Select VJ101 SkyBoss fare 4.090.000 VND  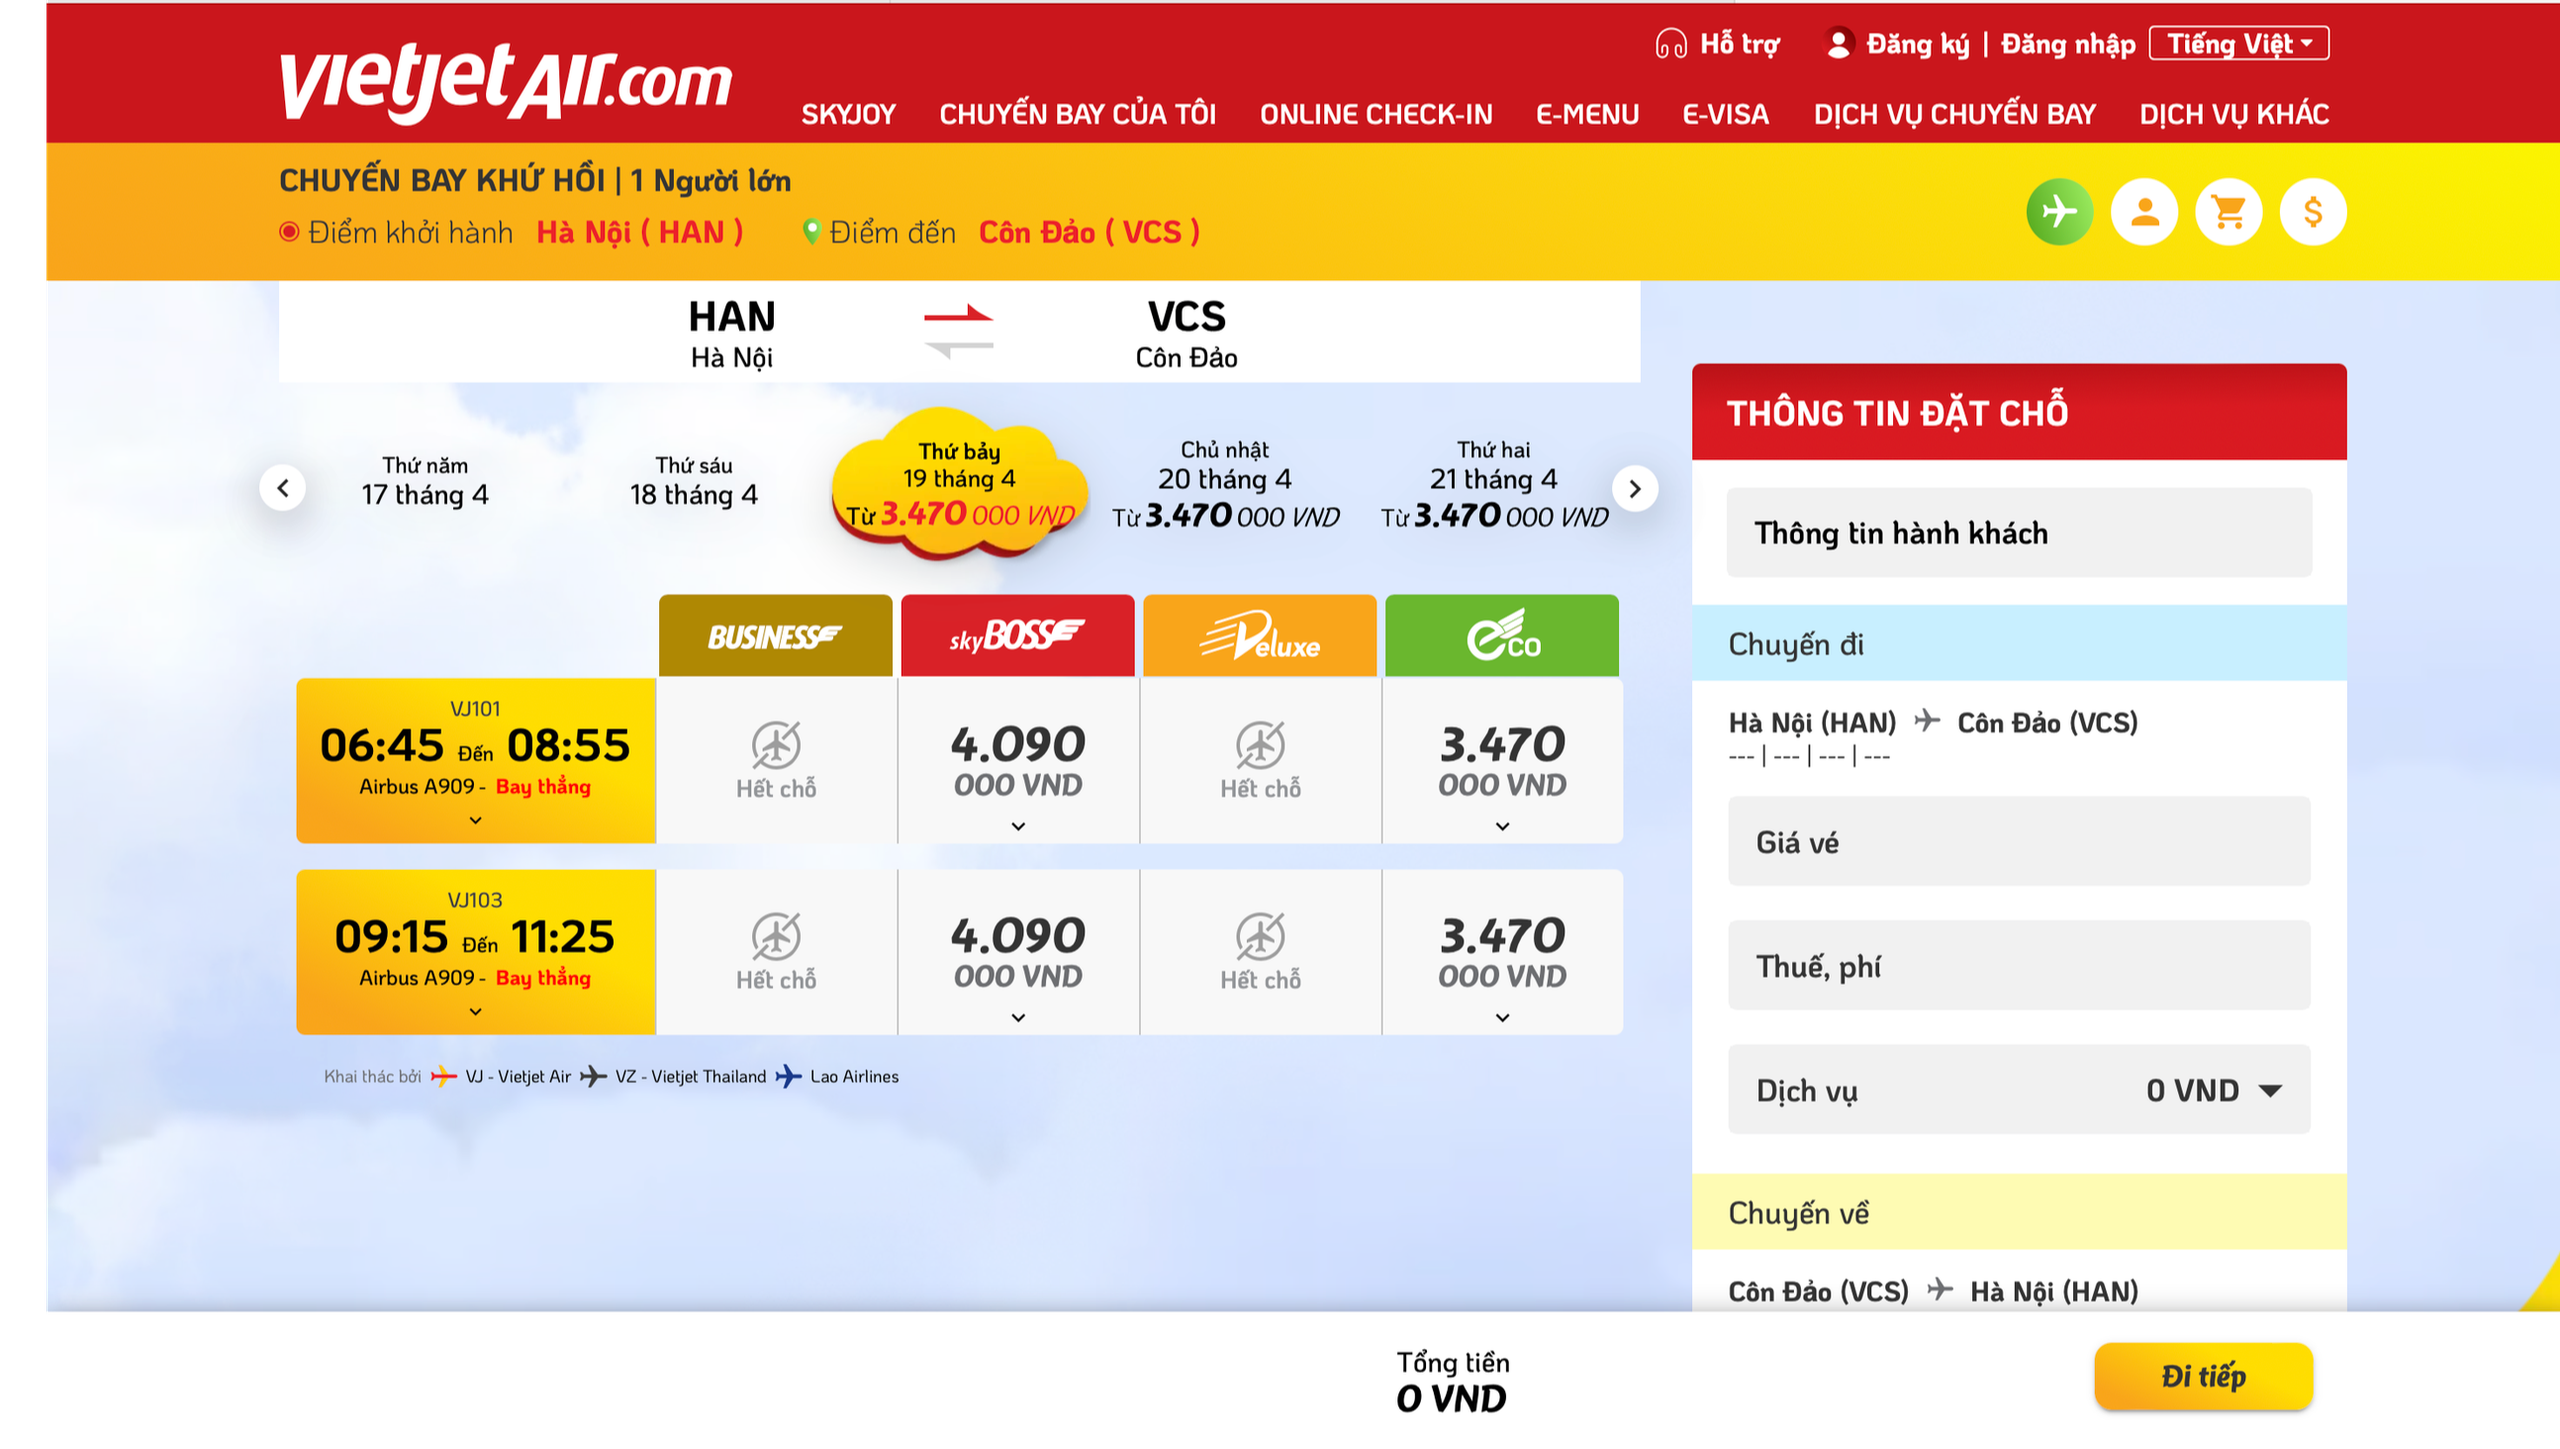[x=1018, y=761]
